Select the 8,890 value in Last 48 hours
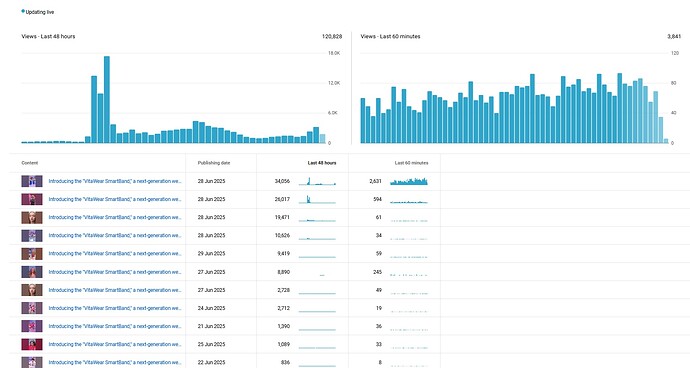 (283, 272)
